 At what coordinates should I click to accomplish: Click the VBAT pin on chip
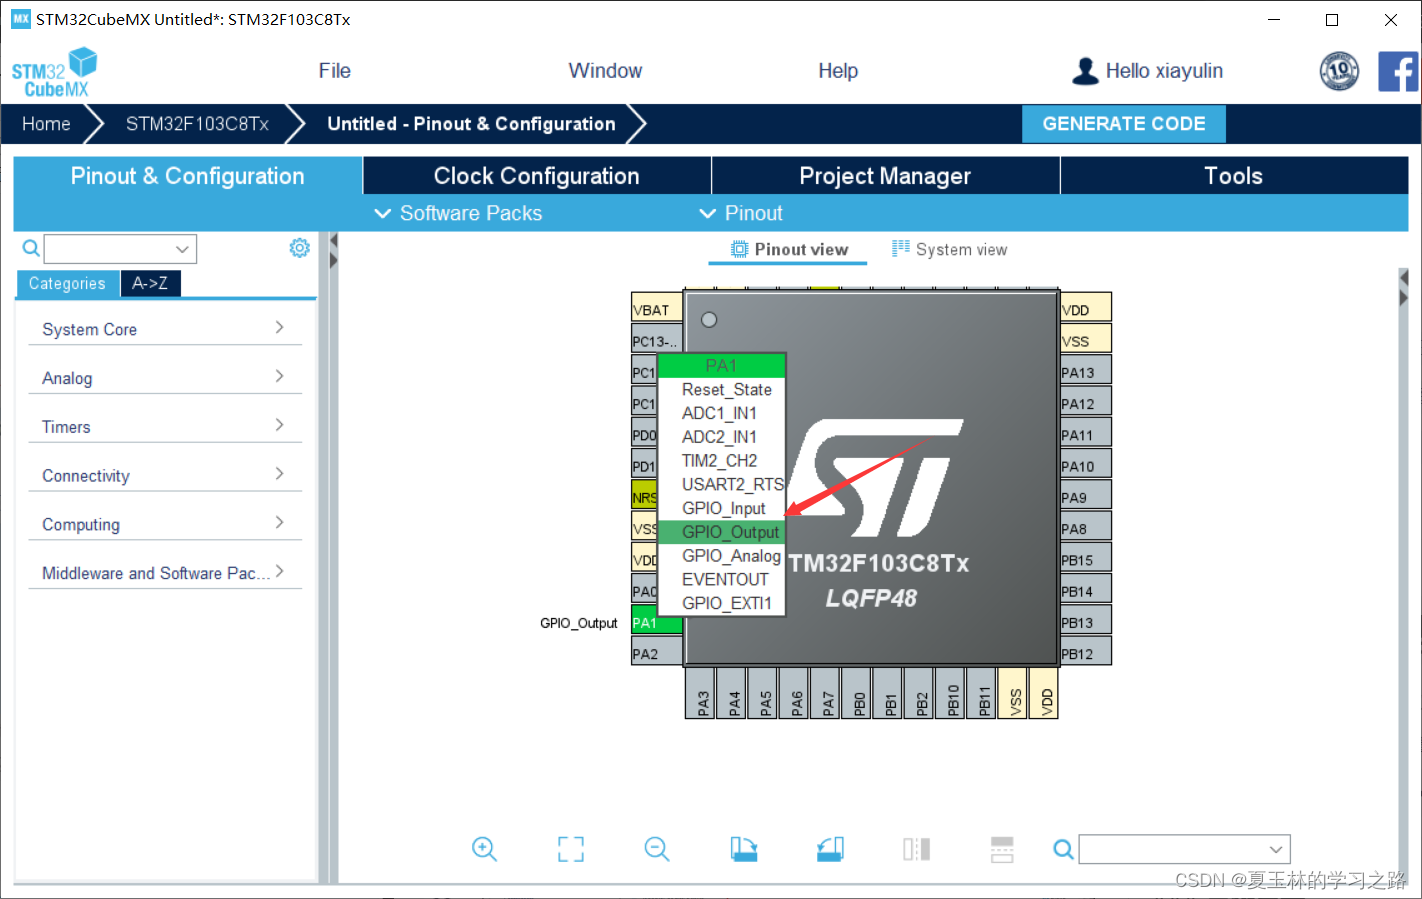pyautogui.click(x=657, y=309)
